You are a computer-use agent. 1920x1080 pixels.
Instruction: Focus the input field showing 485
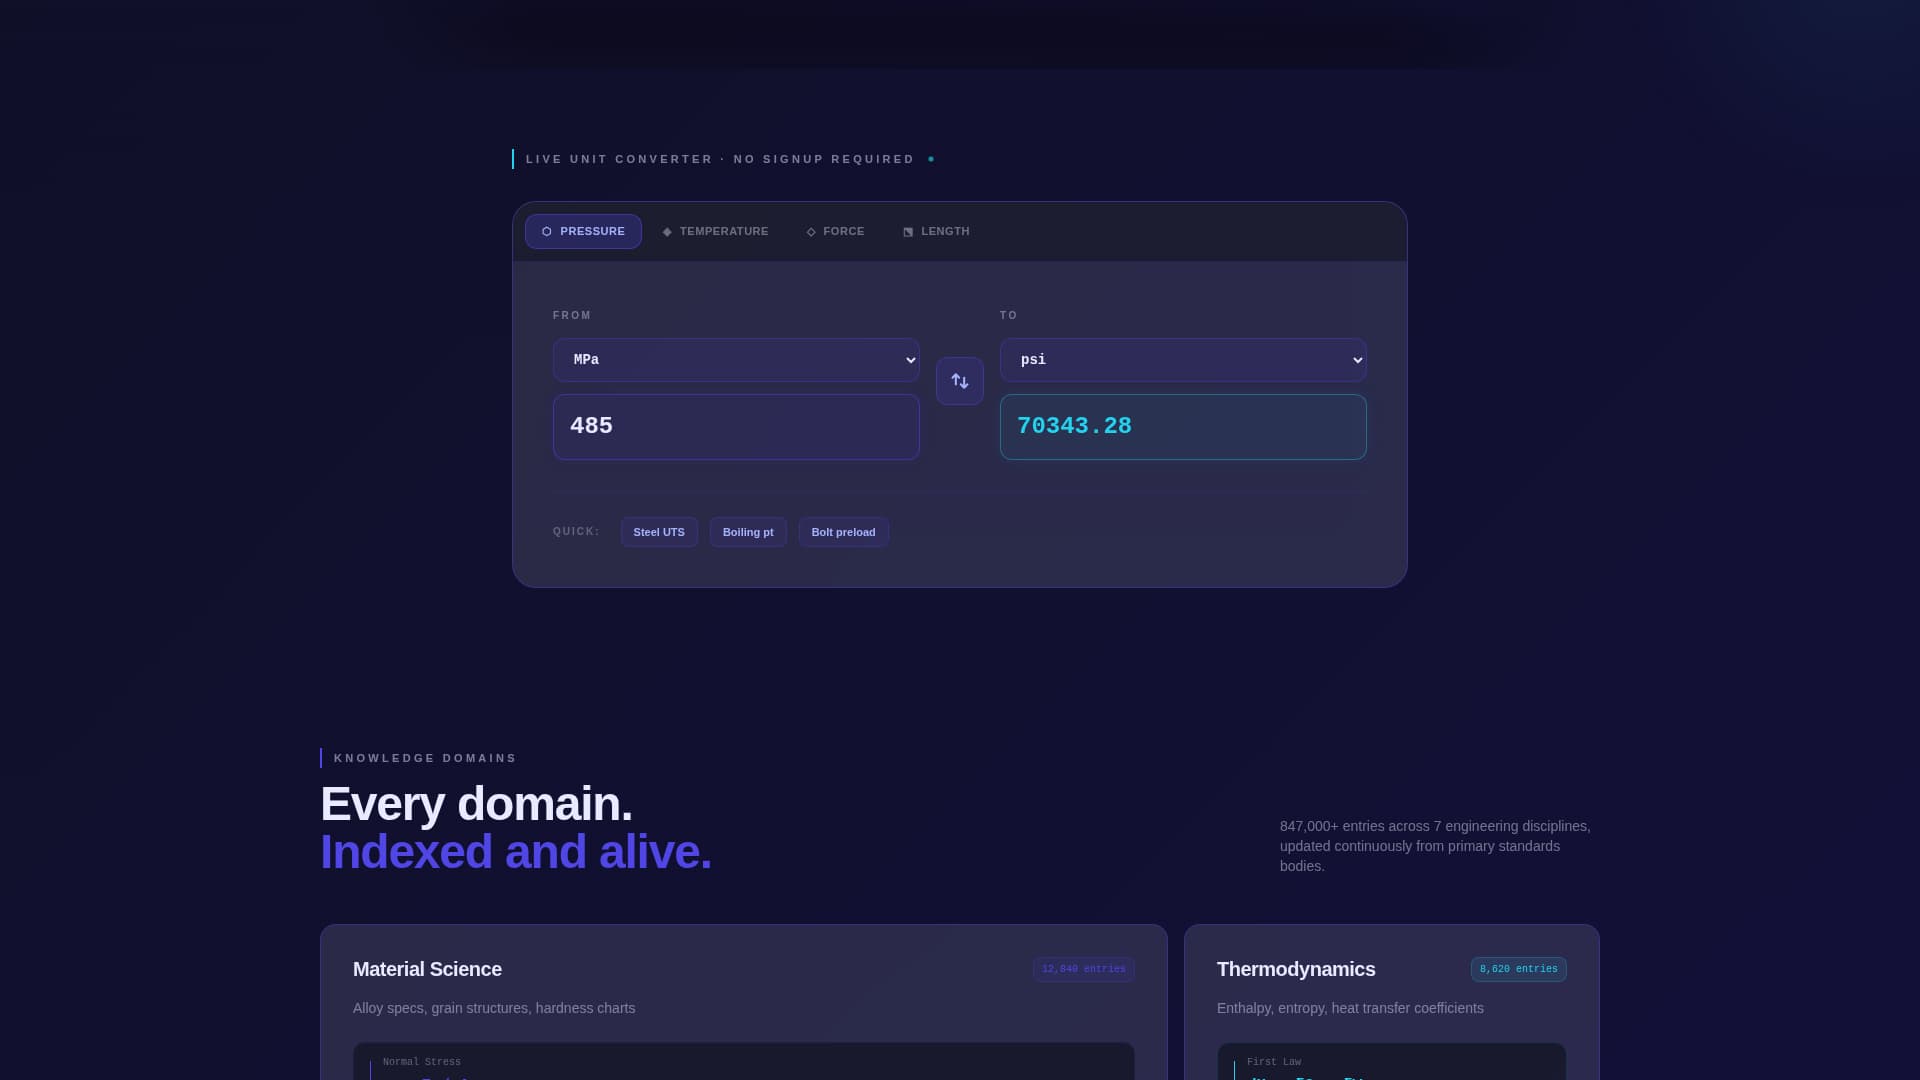tap(736, 427)
